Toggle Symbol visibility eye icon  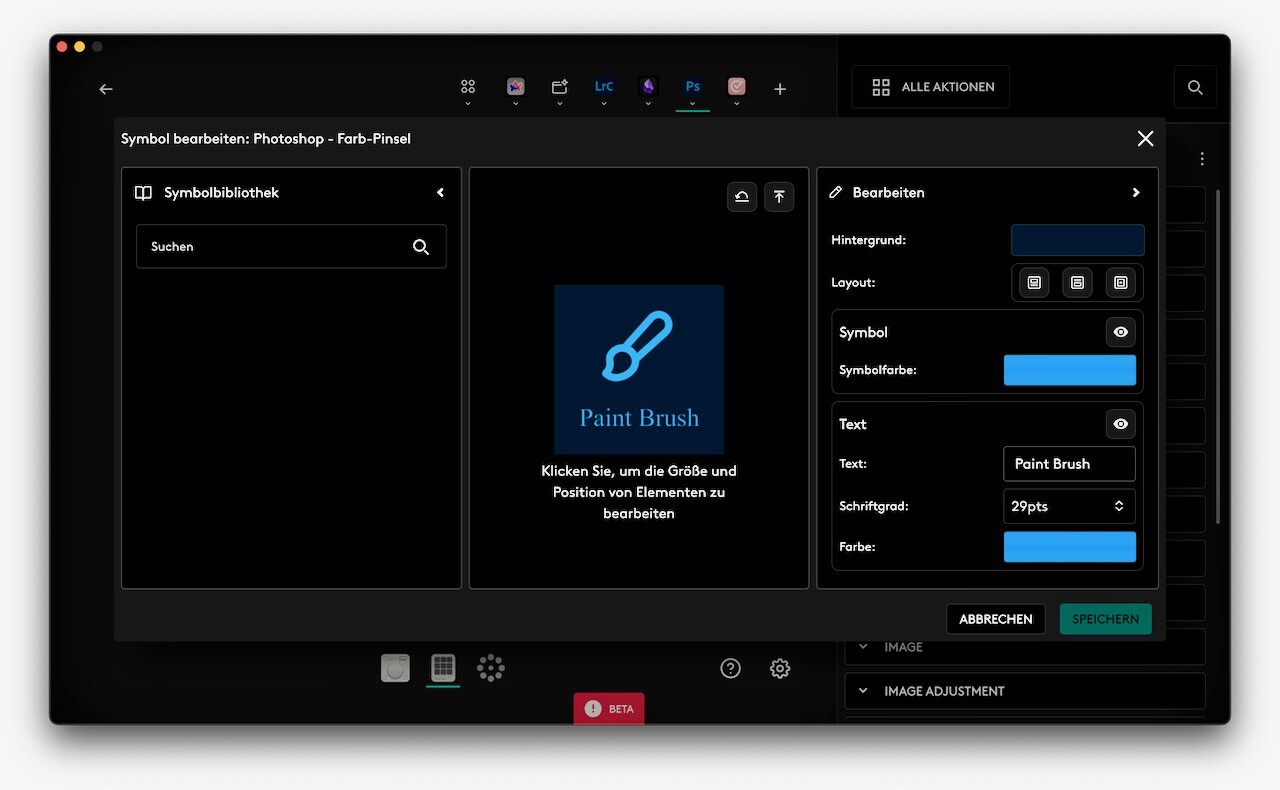(1121, 332)
